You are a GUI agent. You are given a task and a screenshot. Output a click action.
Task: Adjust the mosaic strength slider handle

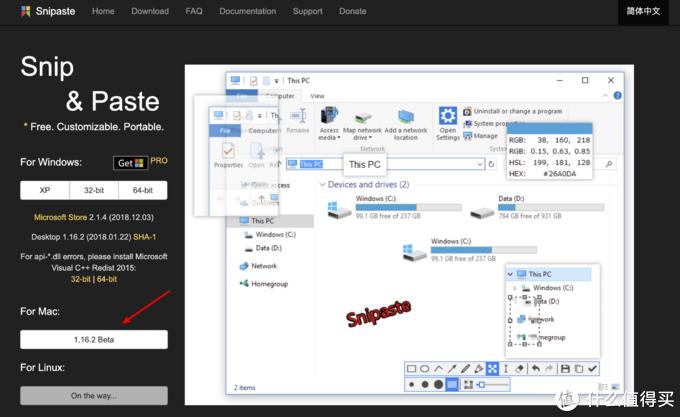479,384
